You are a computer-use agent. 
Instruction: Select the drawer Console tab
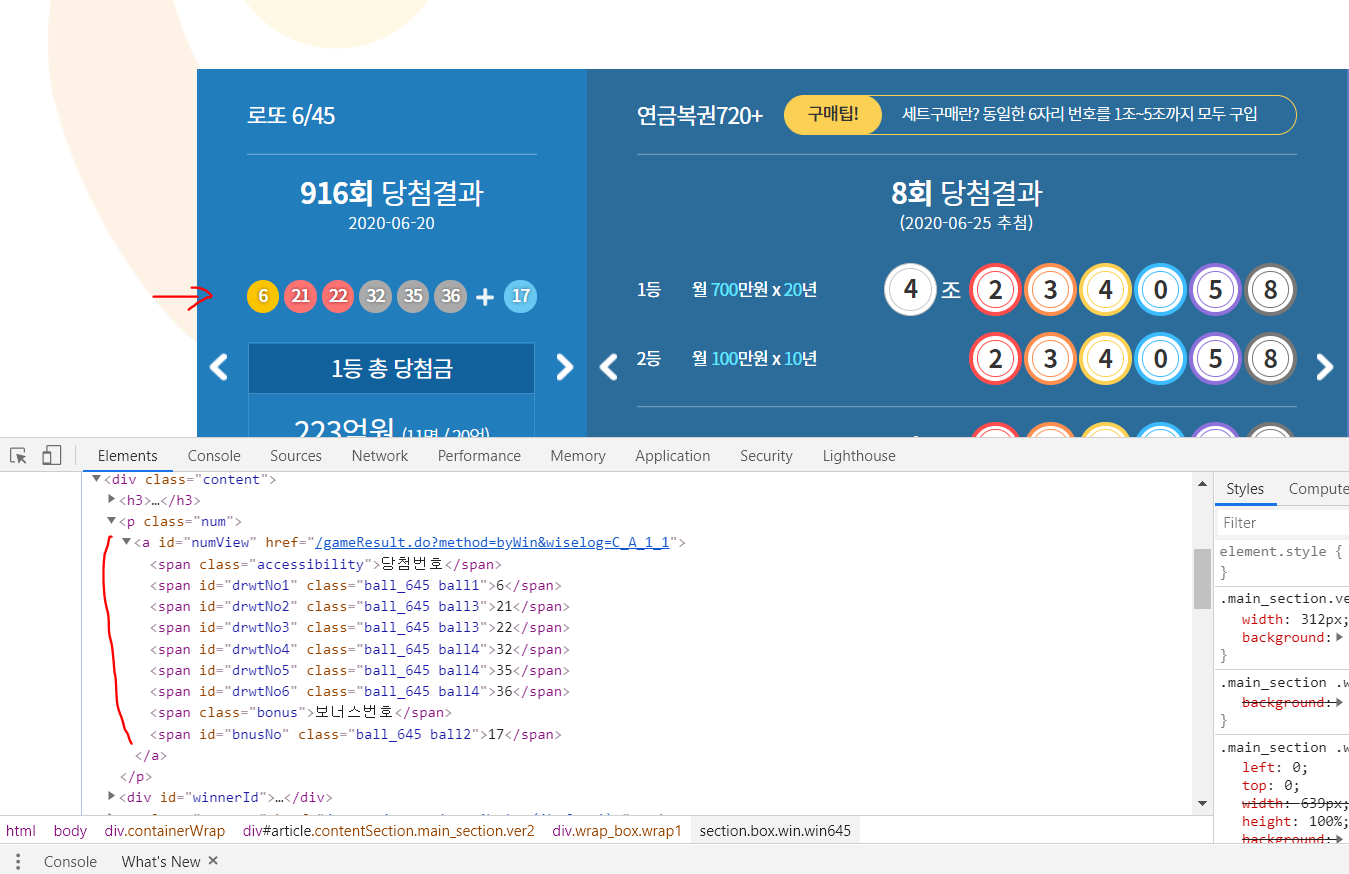[70, 861]
